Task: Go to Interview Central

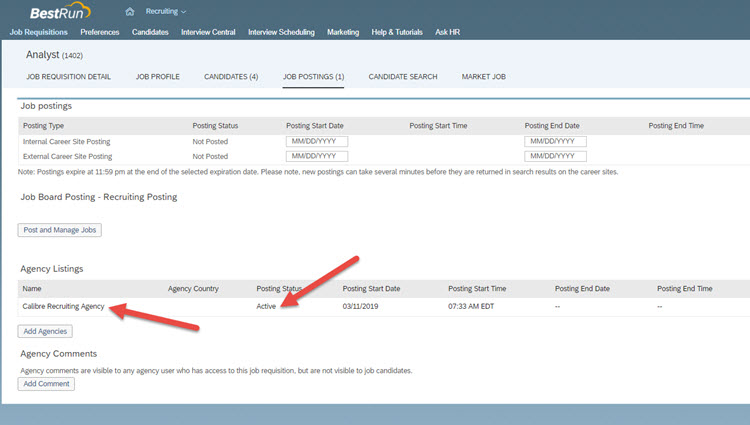Action: [208, 32]
